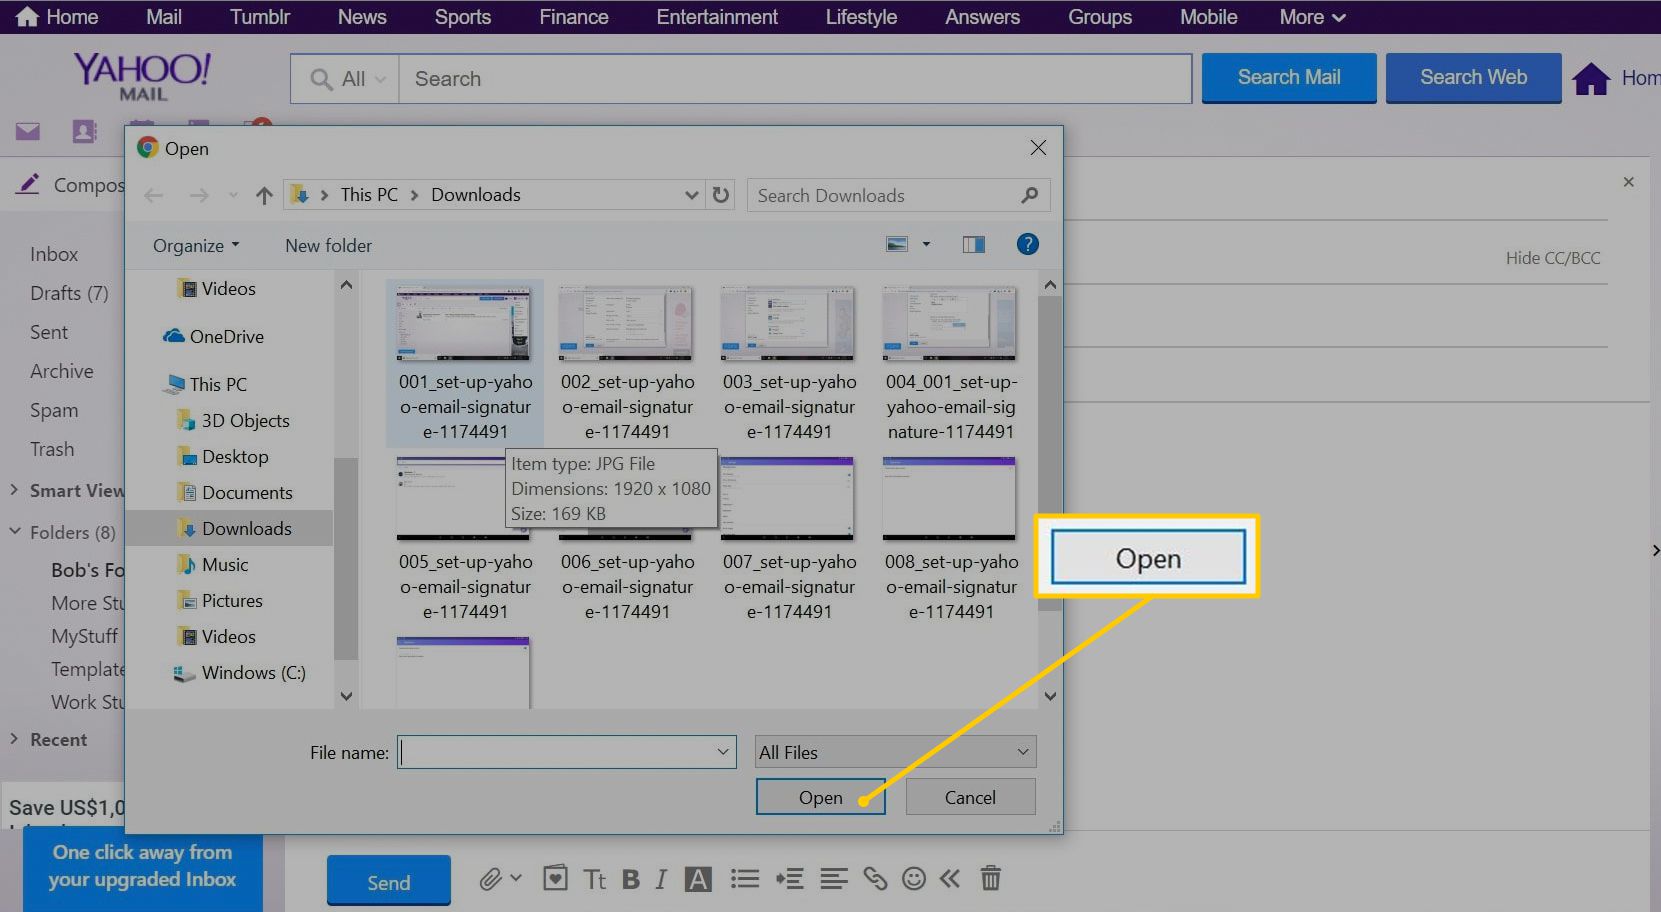The width and height of the screenshot is (1661, 912).
Task: Click the Search Mail button
Action: point(1289,78)
